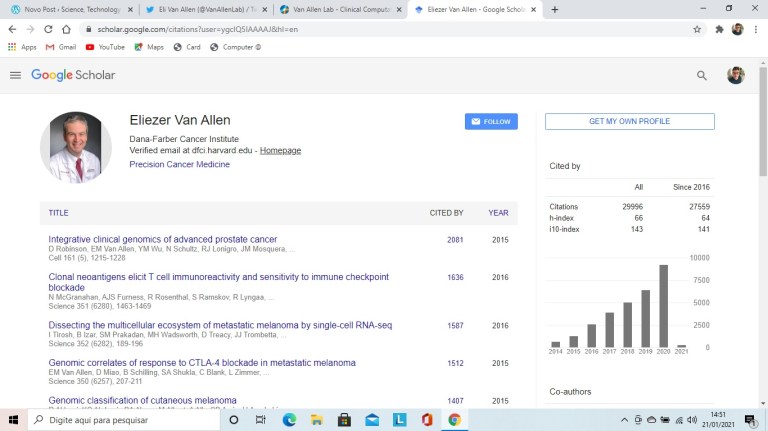Open Integrative clinical genomics of advanced prostate cancer
768x431 pixels.
pyautogui.click(x=163, y=239)
